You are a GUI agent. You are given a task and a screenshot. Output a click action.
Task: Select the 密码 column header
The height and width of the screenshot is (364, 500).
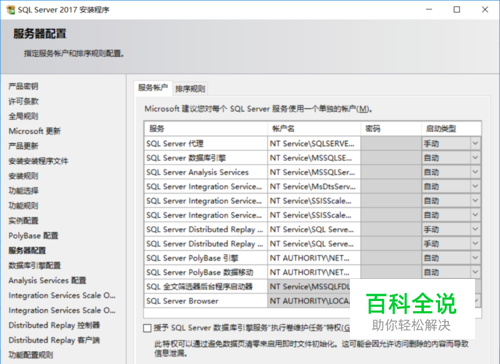point(391,129)
